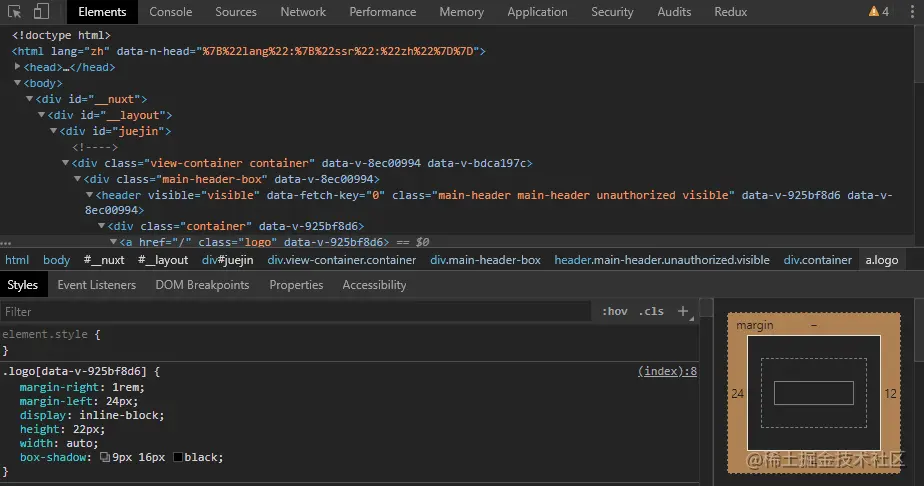Collapse the body element node
Screen dimensions: 924x486
coord(17,83)
